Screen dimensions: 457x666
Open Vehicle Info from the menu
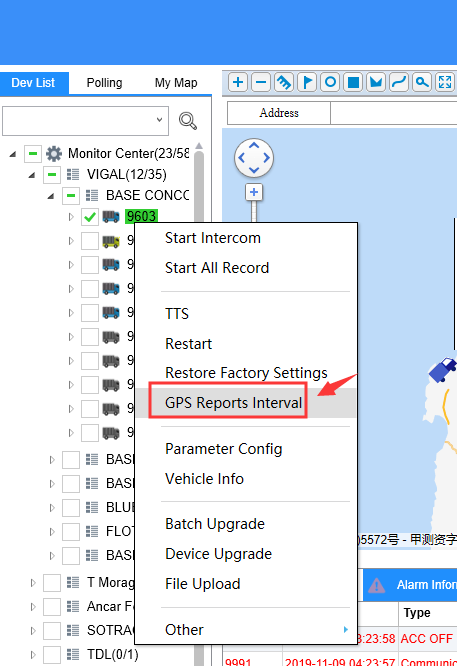tap(204, 479)
